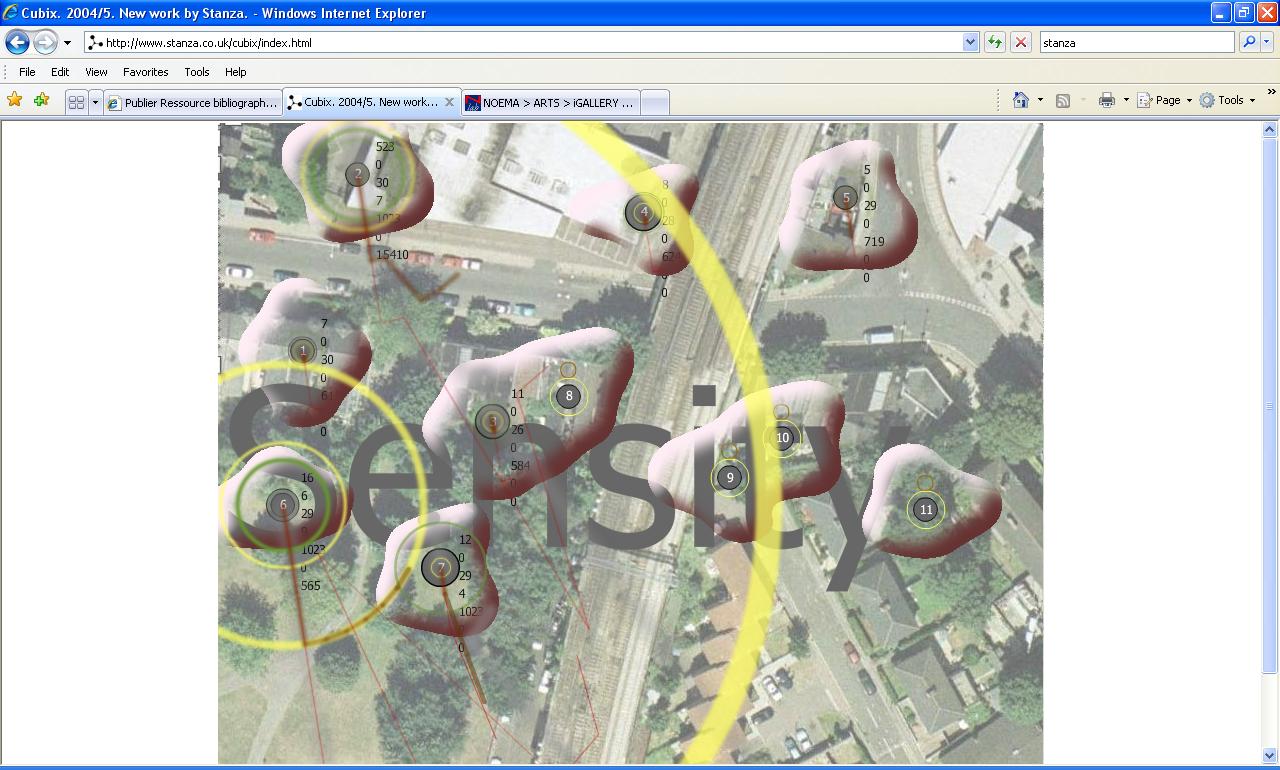This screenshot has height=770, width=1280.
Task: Close the Cubix tab
Action: pyautogui.click(x=449, y=102)
